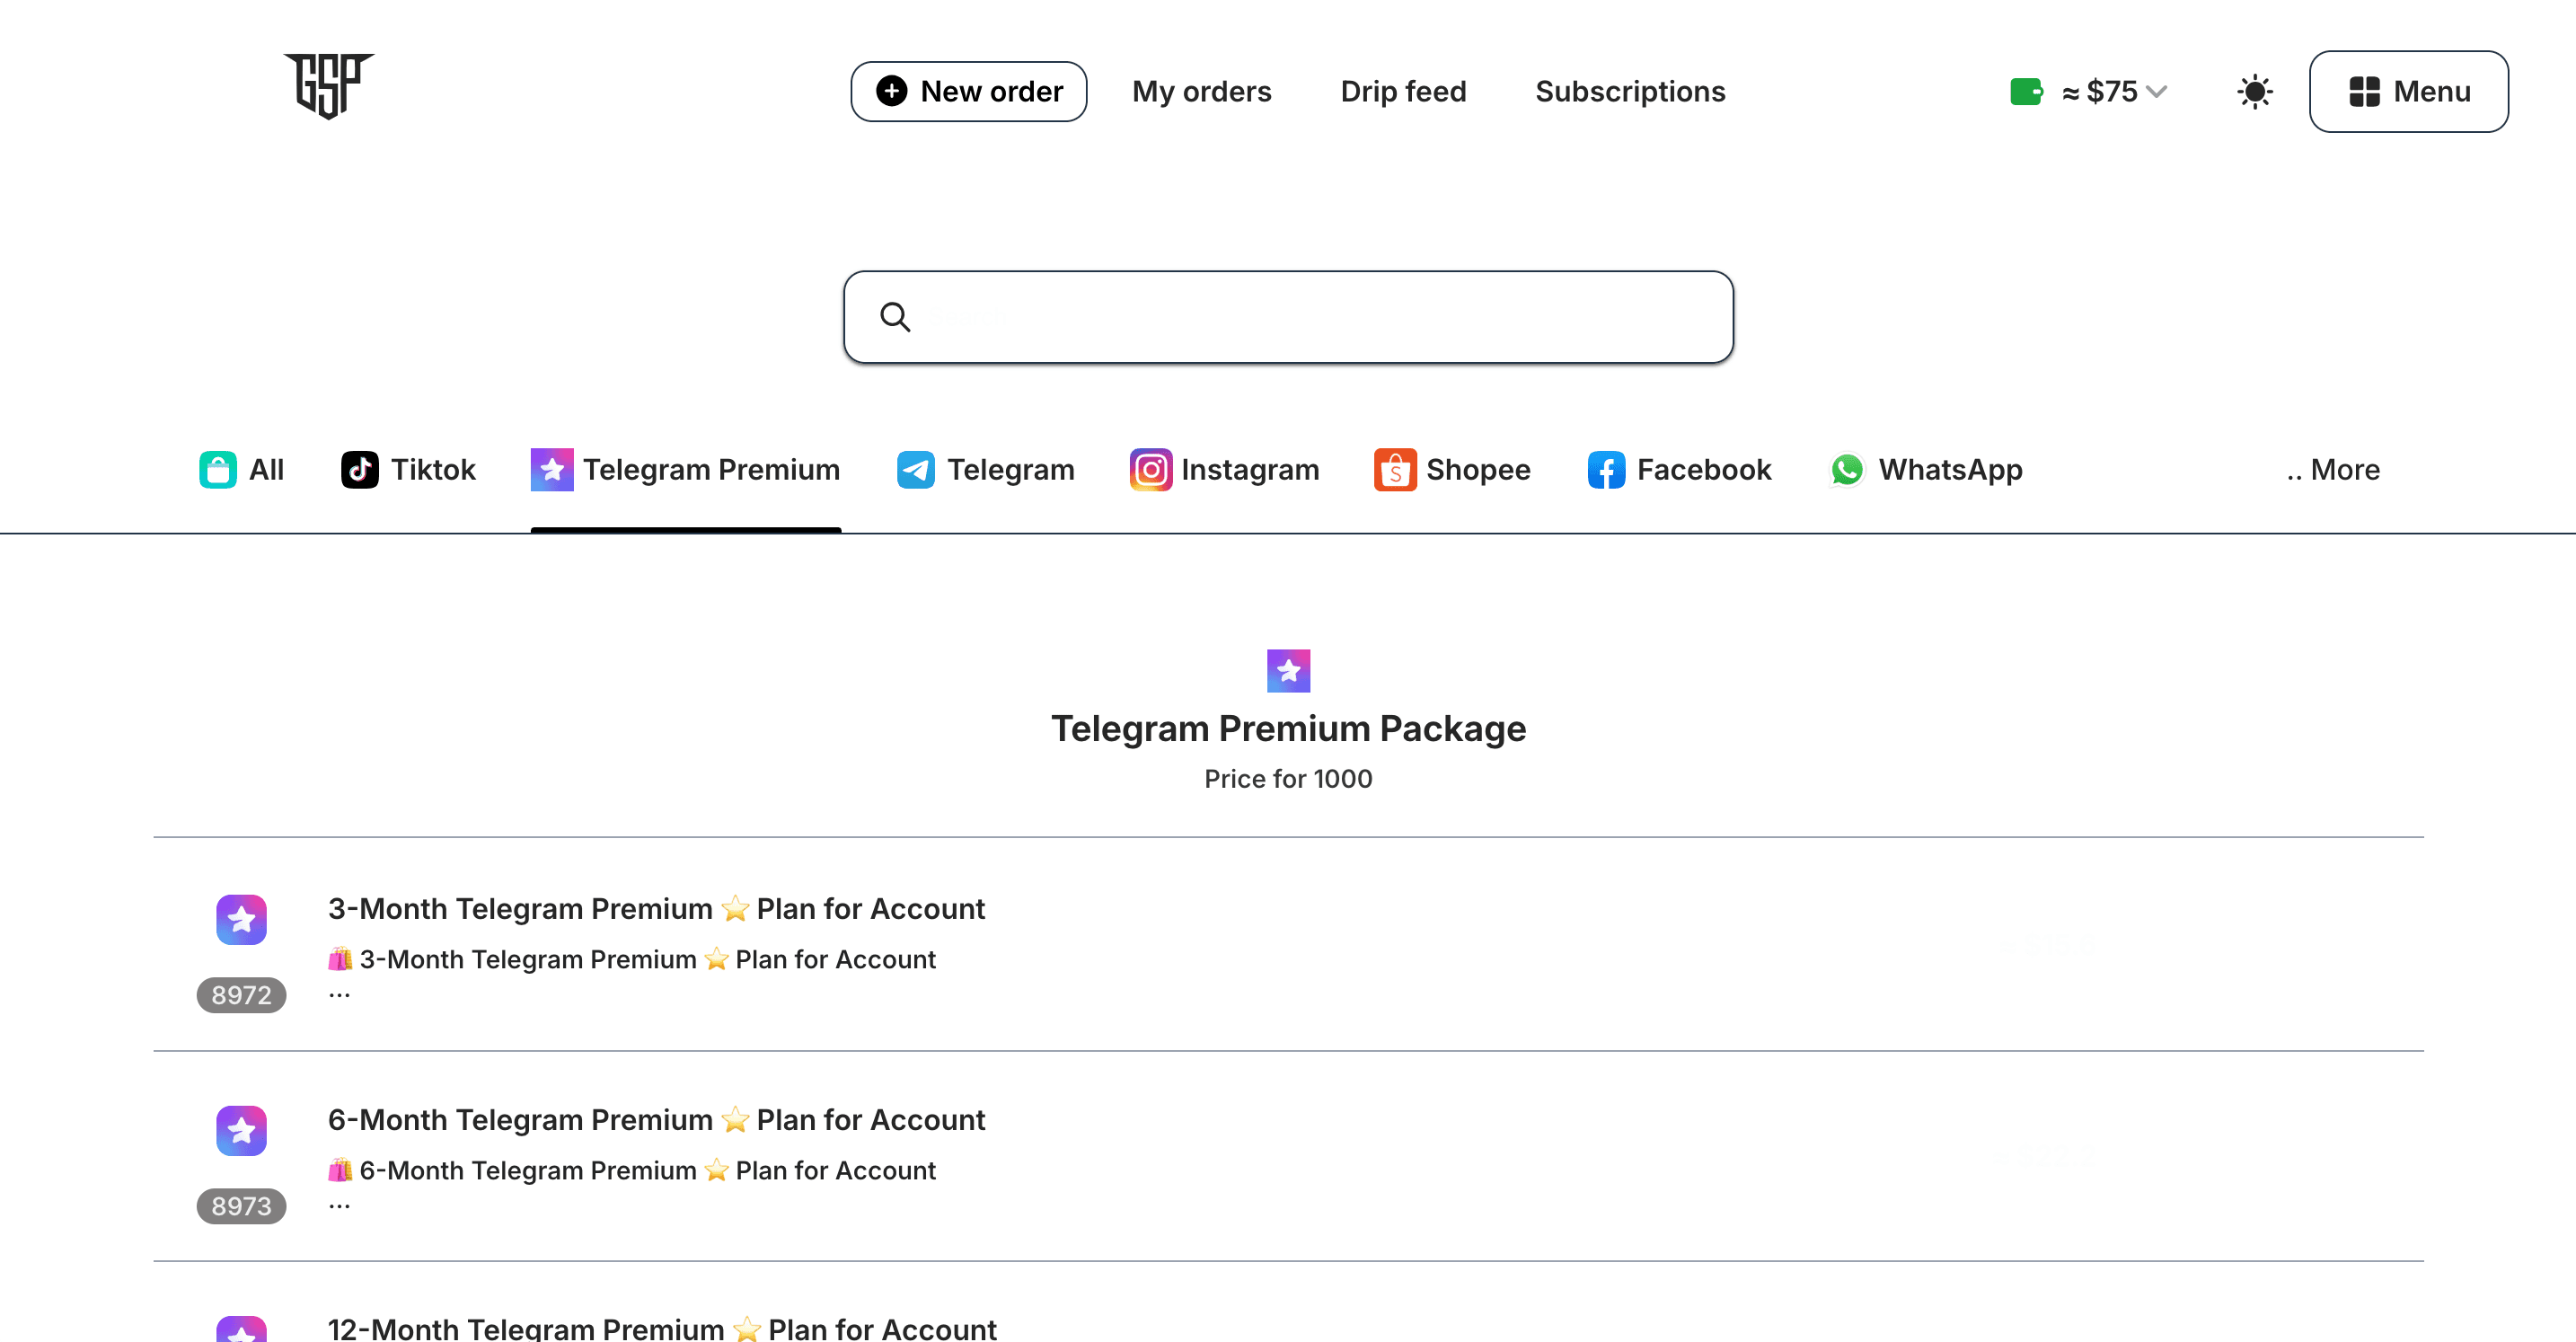Click the Price for 1000 text
This screenshot has height=1342, width=2576.
point(1288,778)
